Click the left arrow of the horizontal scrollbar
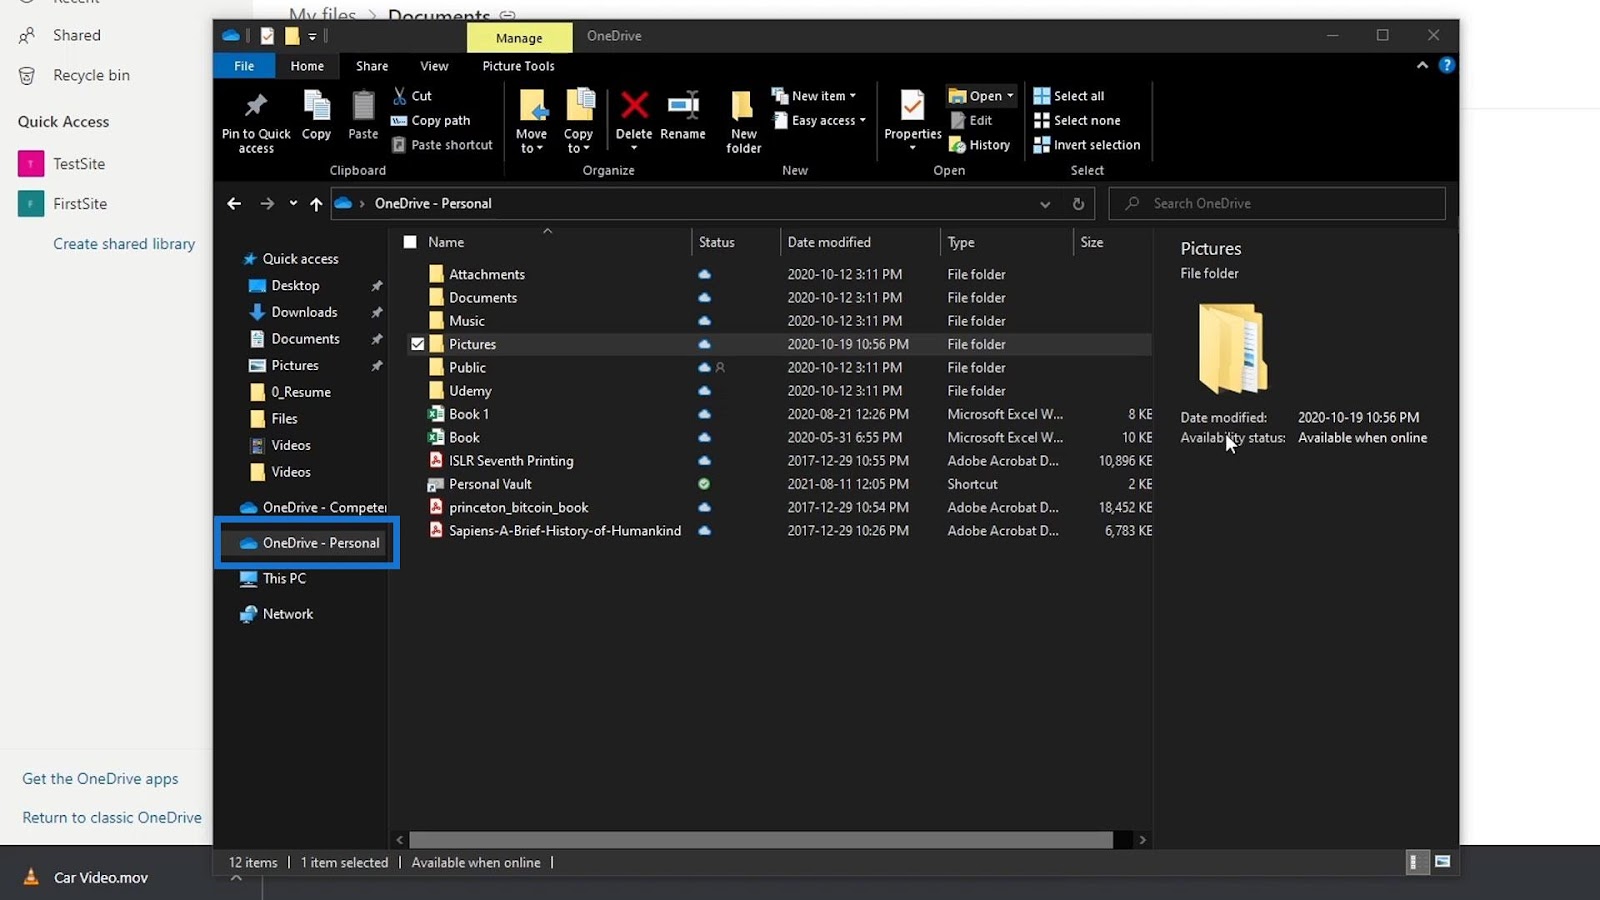This screenshot has width=1600, height=900. (x=400, y=840)
